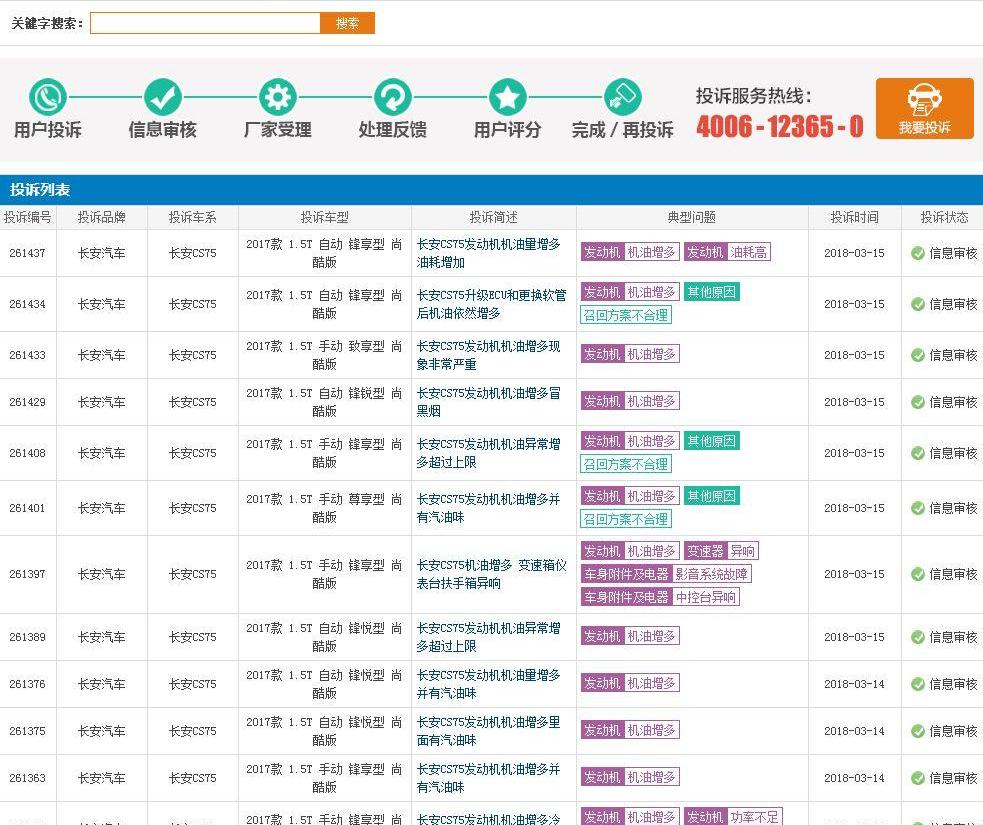Click hotline number 4006-12365-0

coord(780,127)
